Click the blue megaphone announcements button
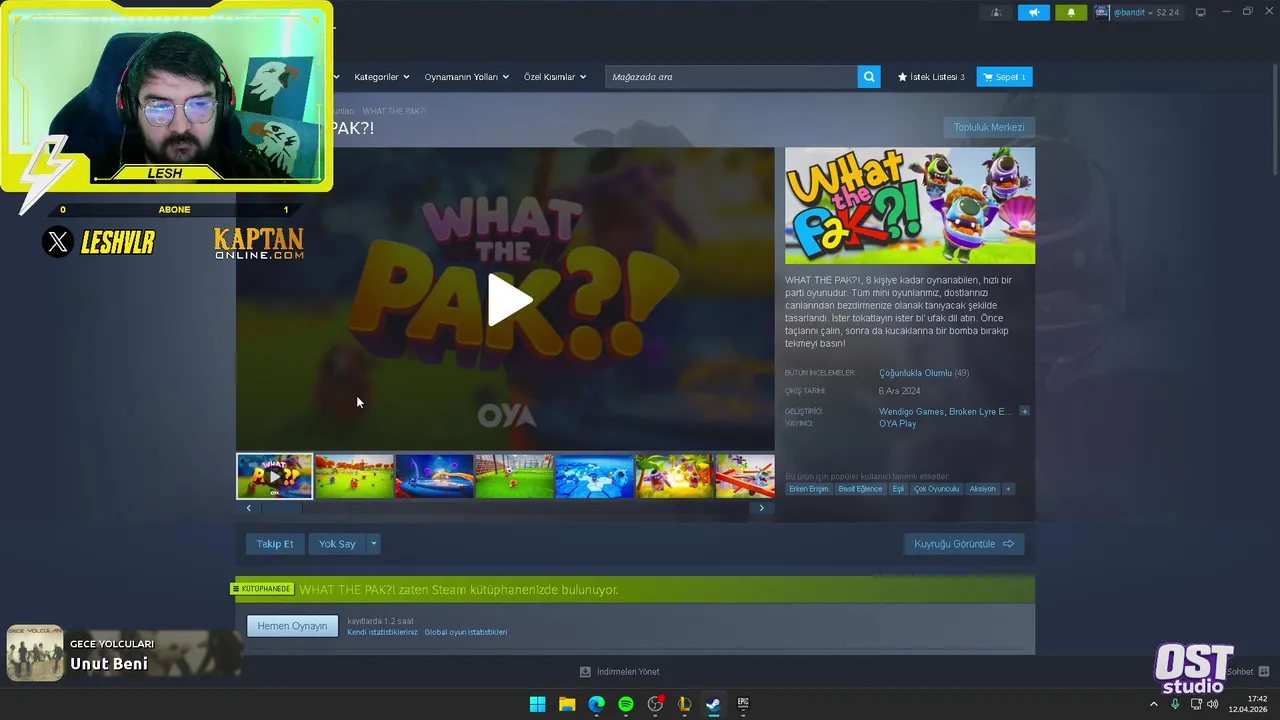The width and height of the screenshot is (1280, 720). [x=1034, y=12]
